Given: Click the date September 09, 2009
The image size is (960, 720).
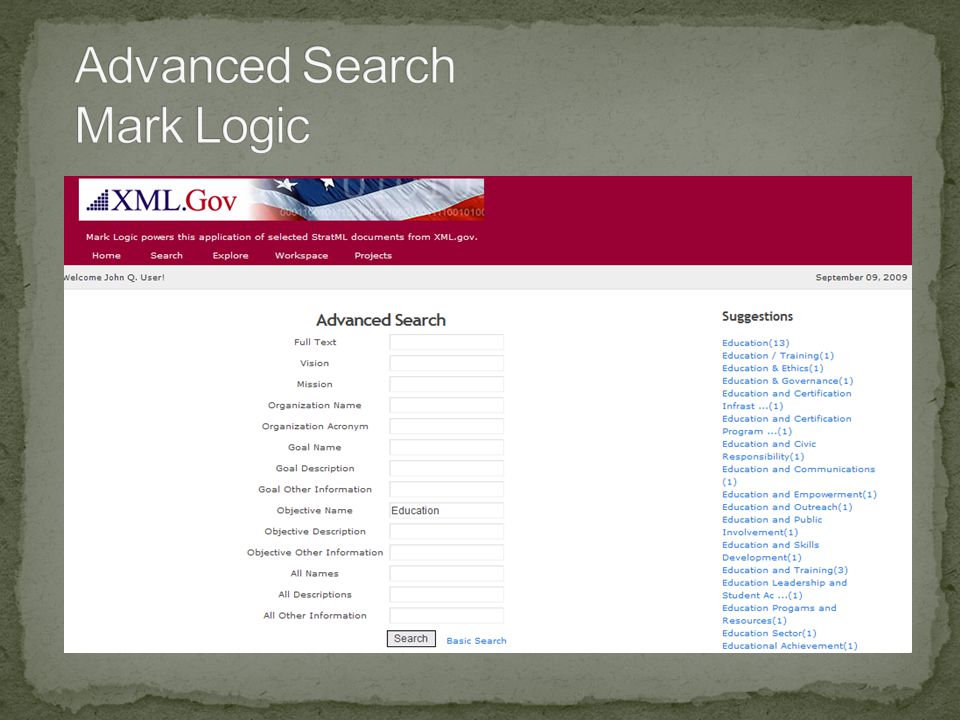Looking at the screenshot, I should [x=861, y=277].
